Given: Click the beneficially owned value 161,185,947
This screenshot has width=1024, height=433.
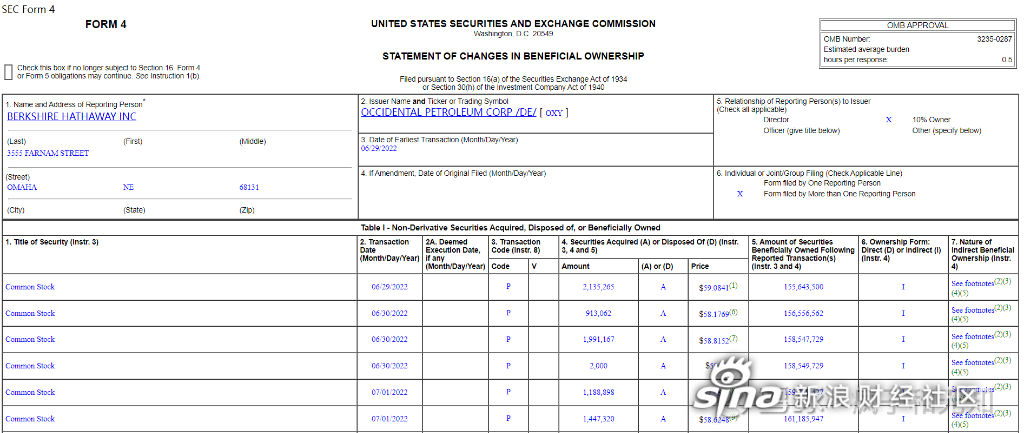Looking at the screenshot, I should click(x=805, y=419).
